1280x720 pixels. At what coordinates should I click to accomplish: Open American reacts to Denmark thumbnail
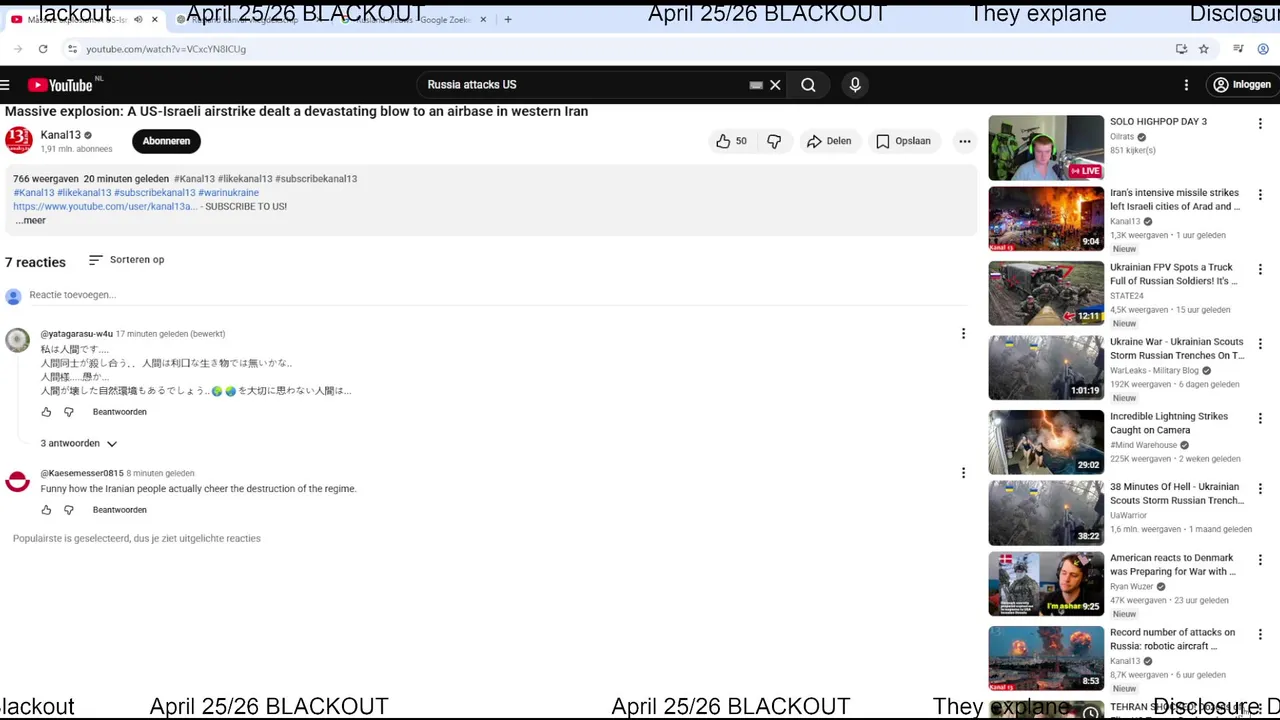point(1046,584)
